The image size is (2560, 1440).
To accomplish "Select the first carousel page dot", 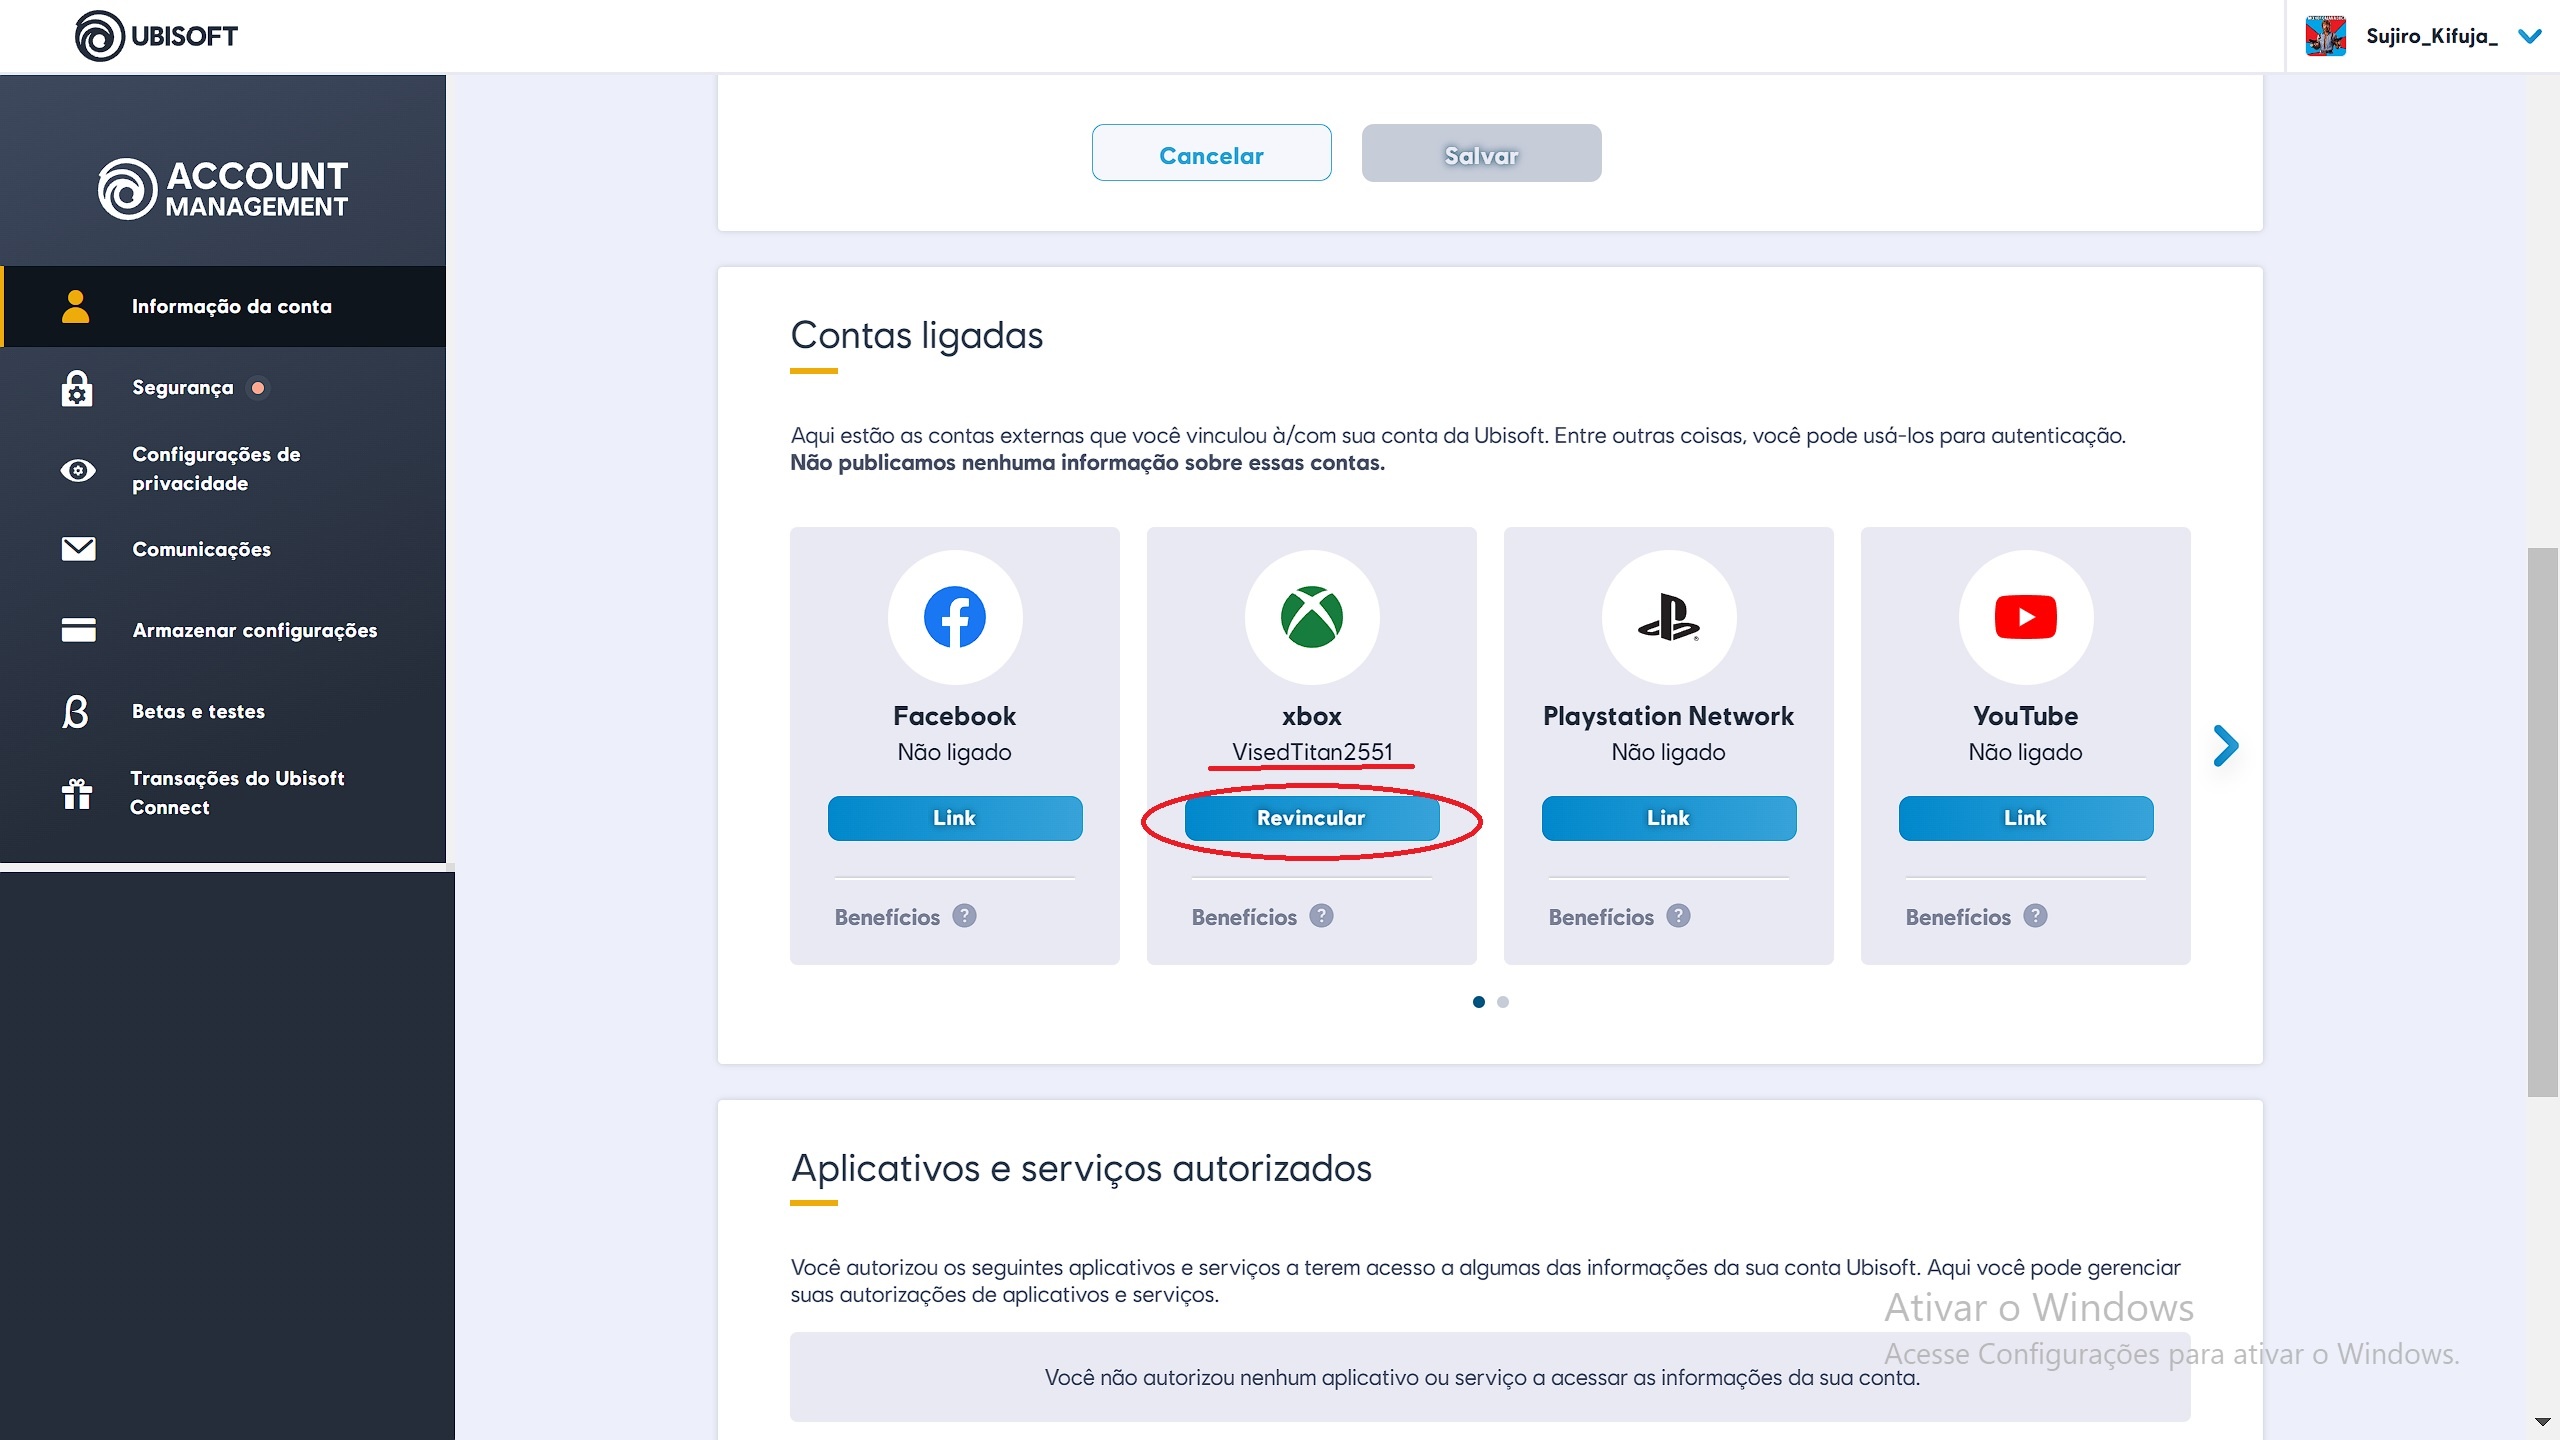I will pos(1479,1002).
